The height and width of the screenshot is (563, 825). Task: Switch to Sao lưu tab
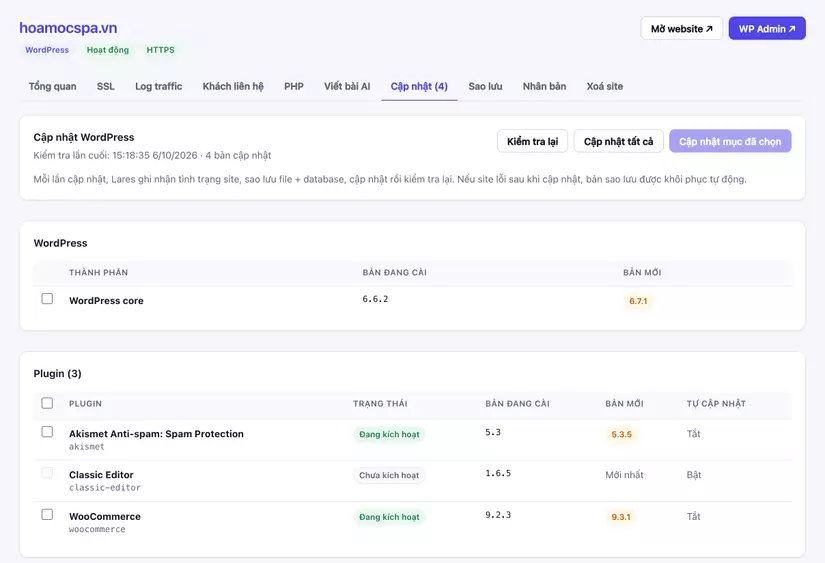click(x=485, y=86)
